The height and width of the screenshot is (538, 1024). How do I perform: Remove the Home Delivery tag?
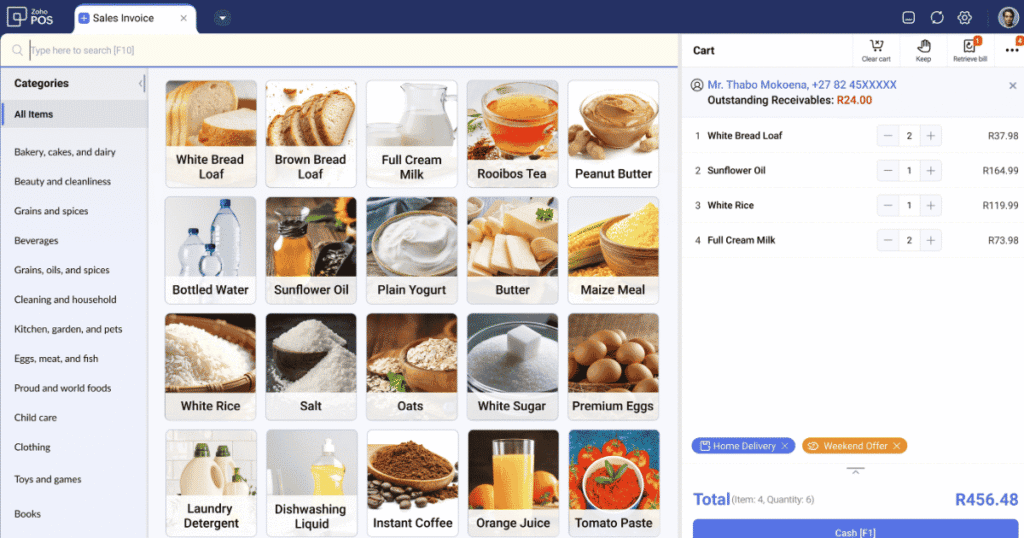(x=785, y=446)
